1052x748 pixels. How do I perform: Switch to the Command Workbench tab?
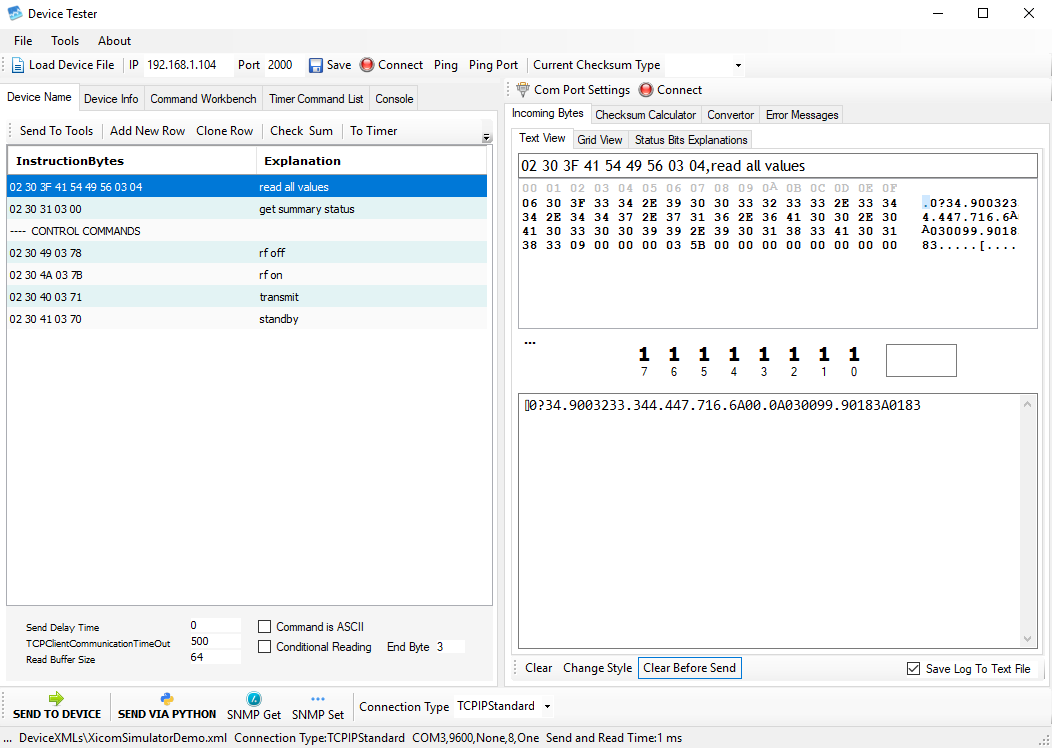click(203, 99)
